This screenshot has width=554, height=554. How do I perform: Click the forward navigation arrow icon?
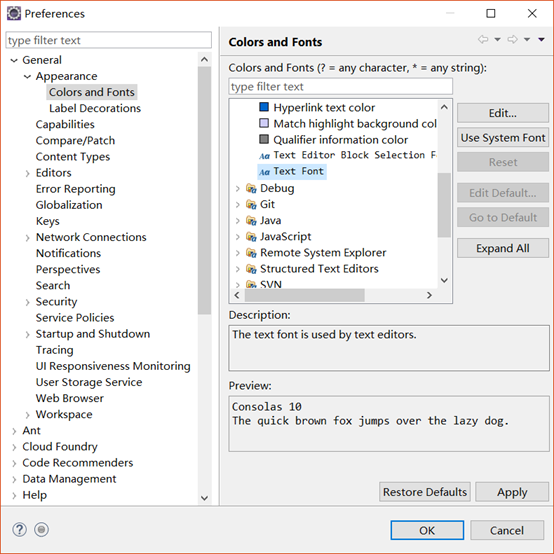coord(512,39)
